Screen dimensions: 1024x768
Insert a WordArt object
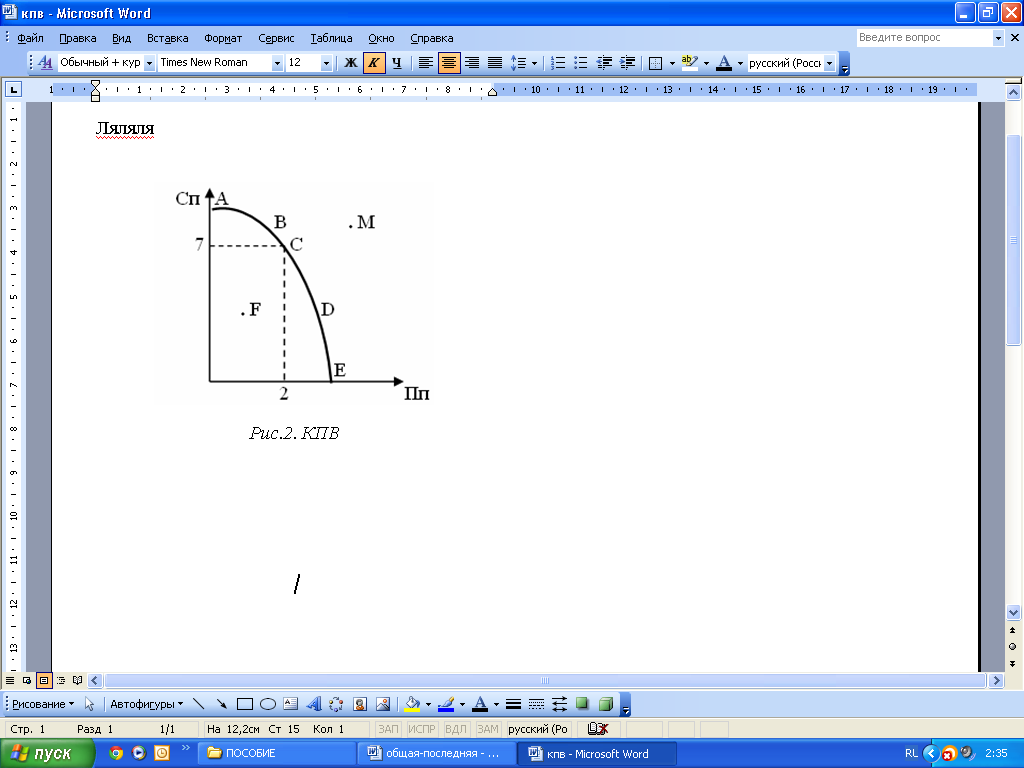pyautogui.click(x=313, y=704)
